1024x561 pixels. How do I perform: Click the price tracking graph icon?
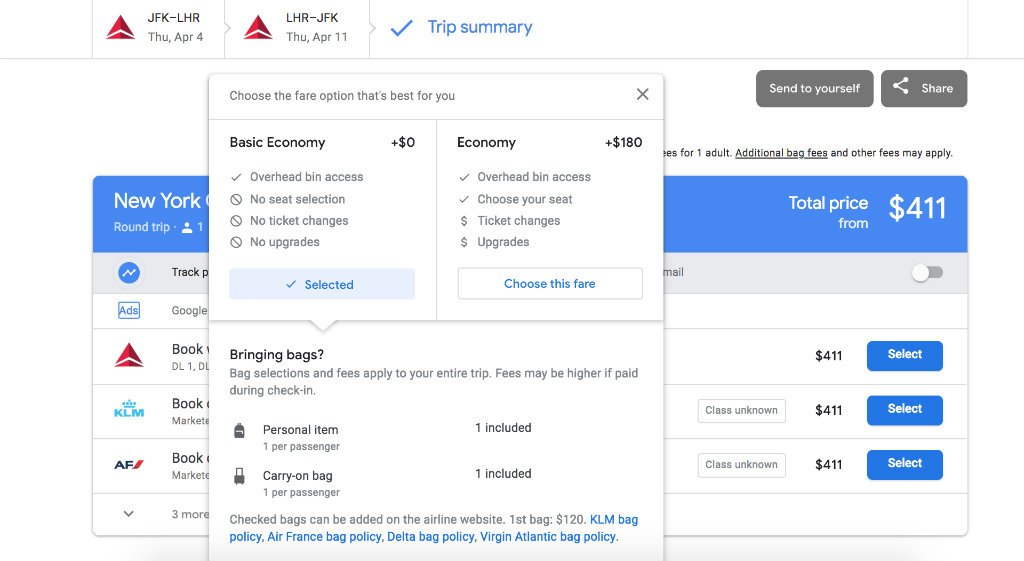point(129,272)
